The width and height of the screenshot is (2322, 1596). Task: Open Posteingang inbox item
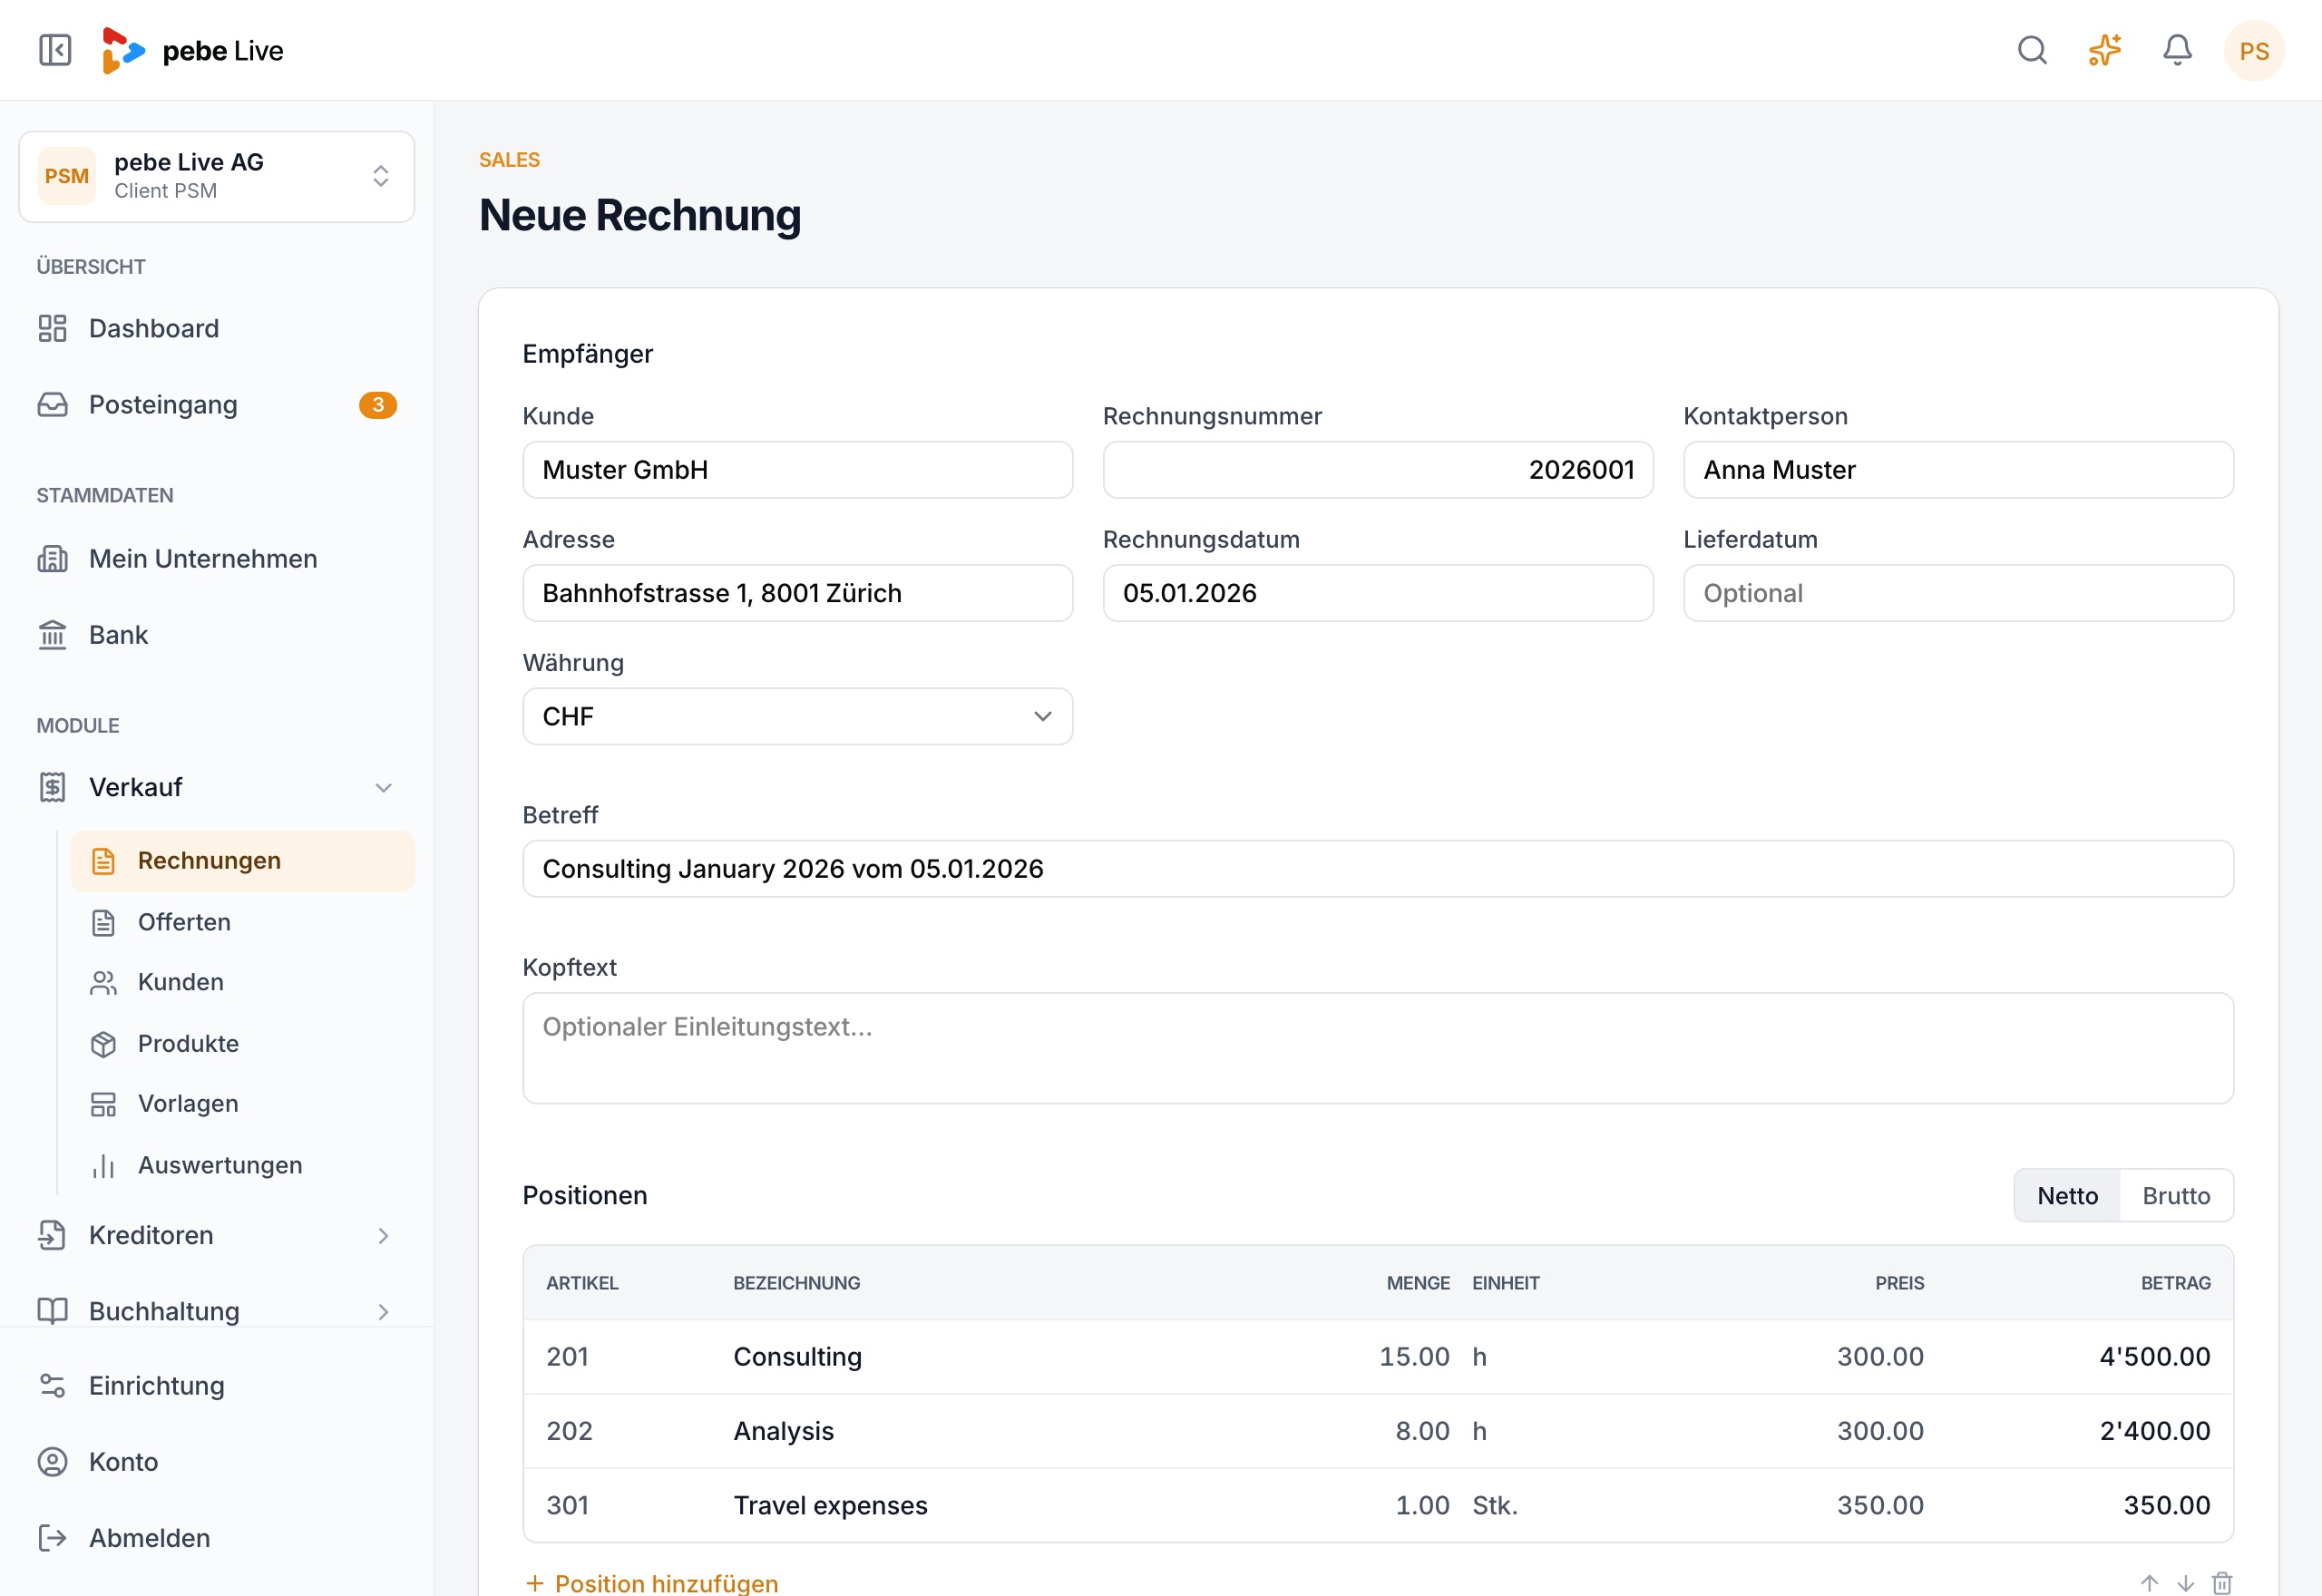coord(217,405)
